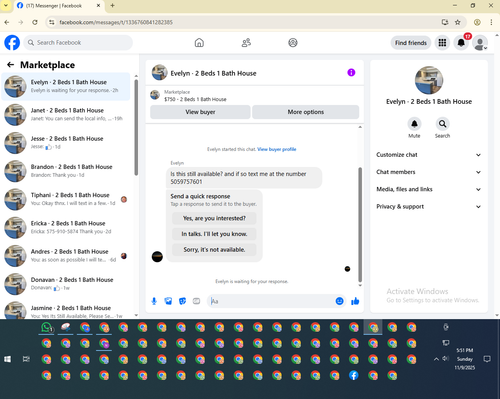This screenshot has width=500, height=399.
Task: Open Janet's 2 Beds 1 Bath House chat
Action: pyautogui.click(x=67, y=114)
